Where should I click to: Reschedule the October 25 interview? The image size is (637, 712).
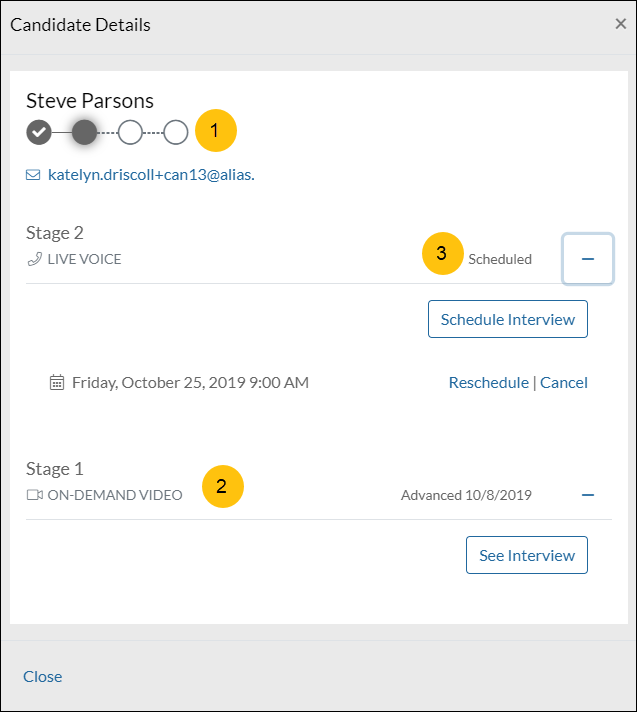coord(488,382)
